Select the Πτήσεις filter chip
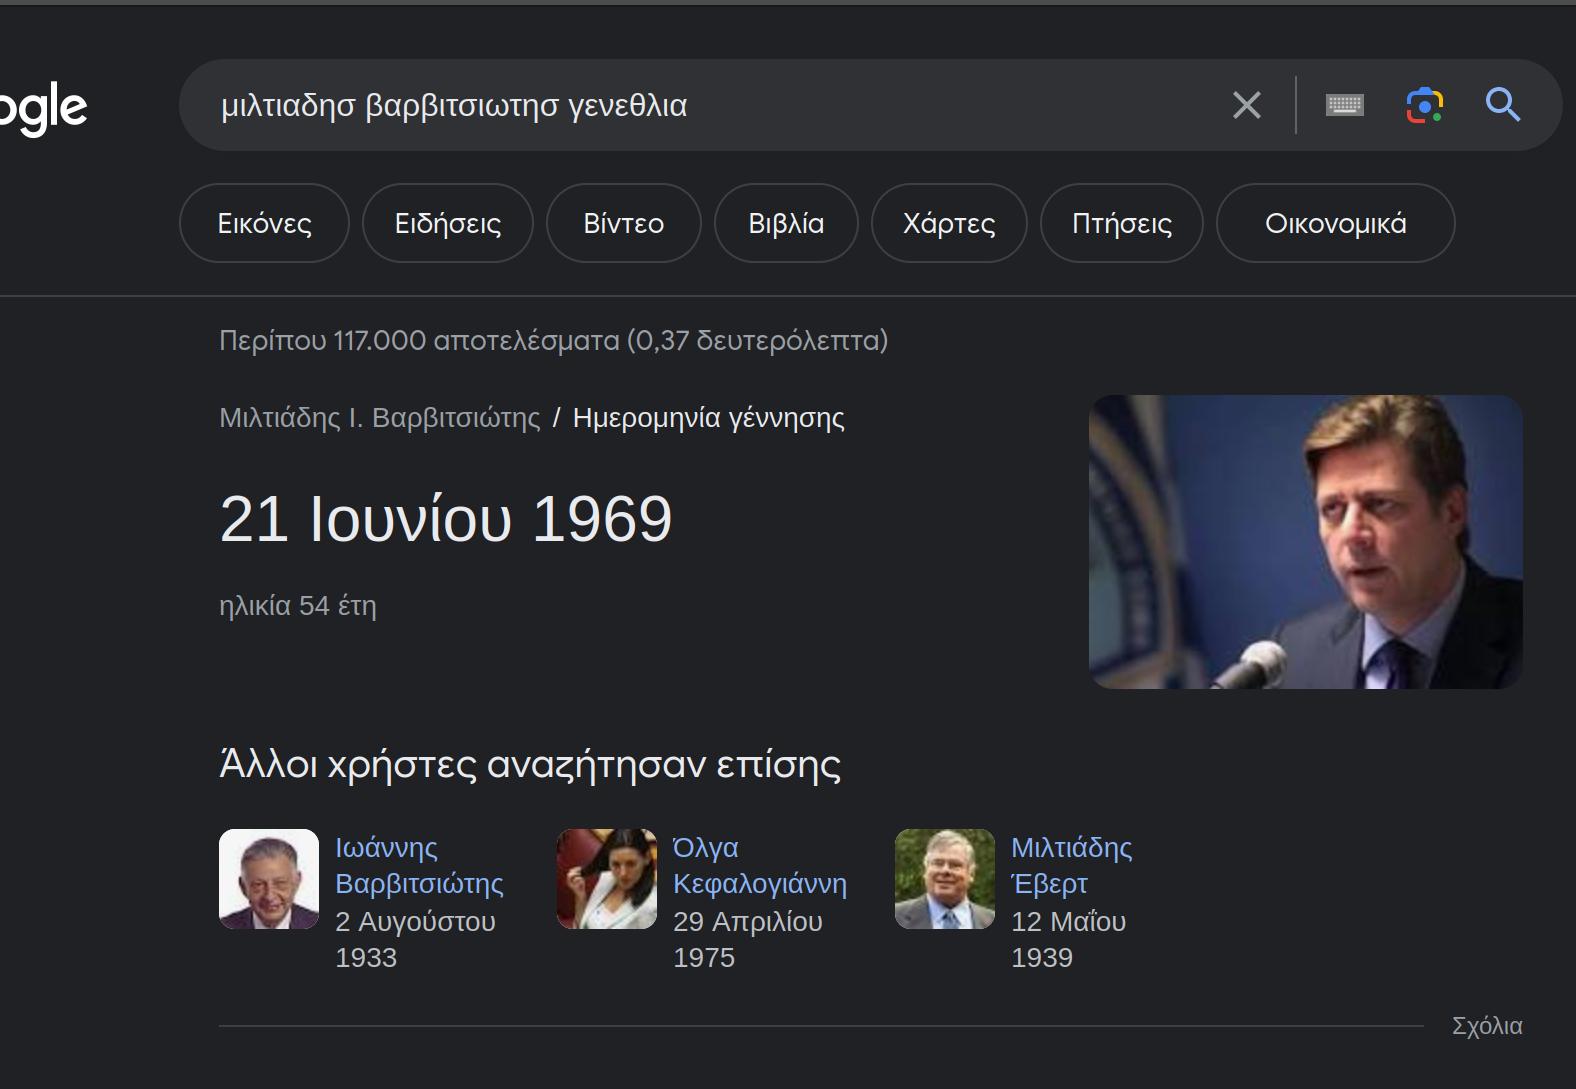This screenshot has height=1089, width=1576. (x=1122, y=223)
